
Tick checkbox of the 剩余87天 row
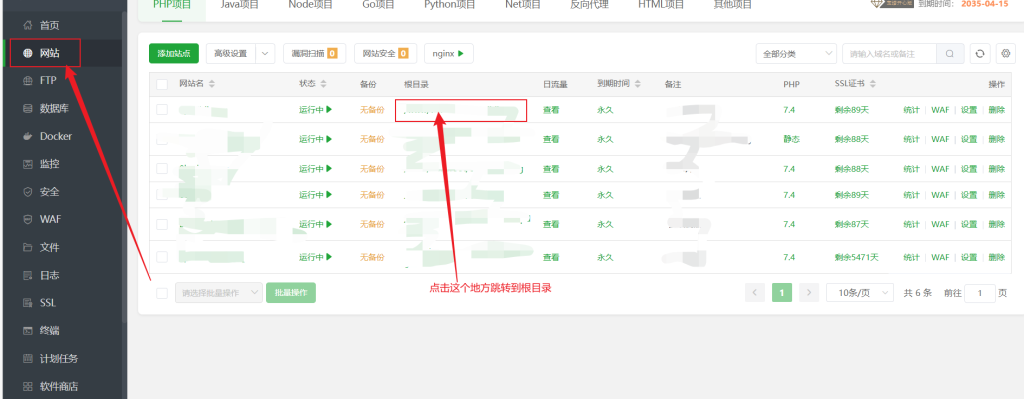pos(162,224)
